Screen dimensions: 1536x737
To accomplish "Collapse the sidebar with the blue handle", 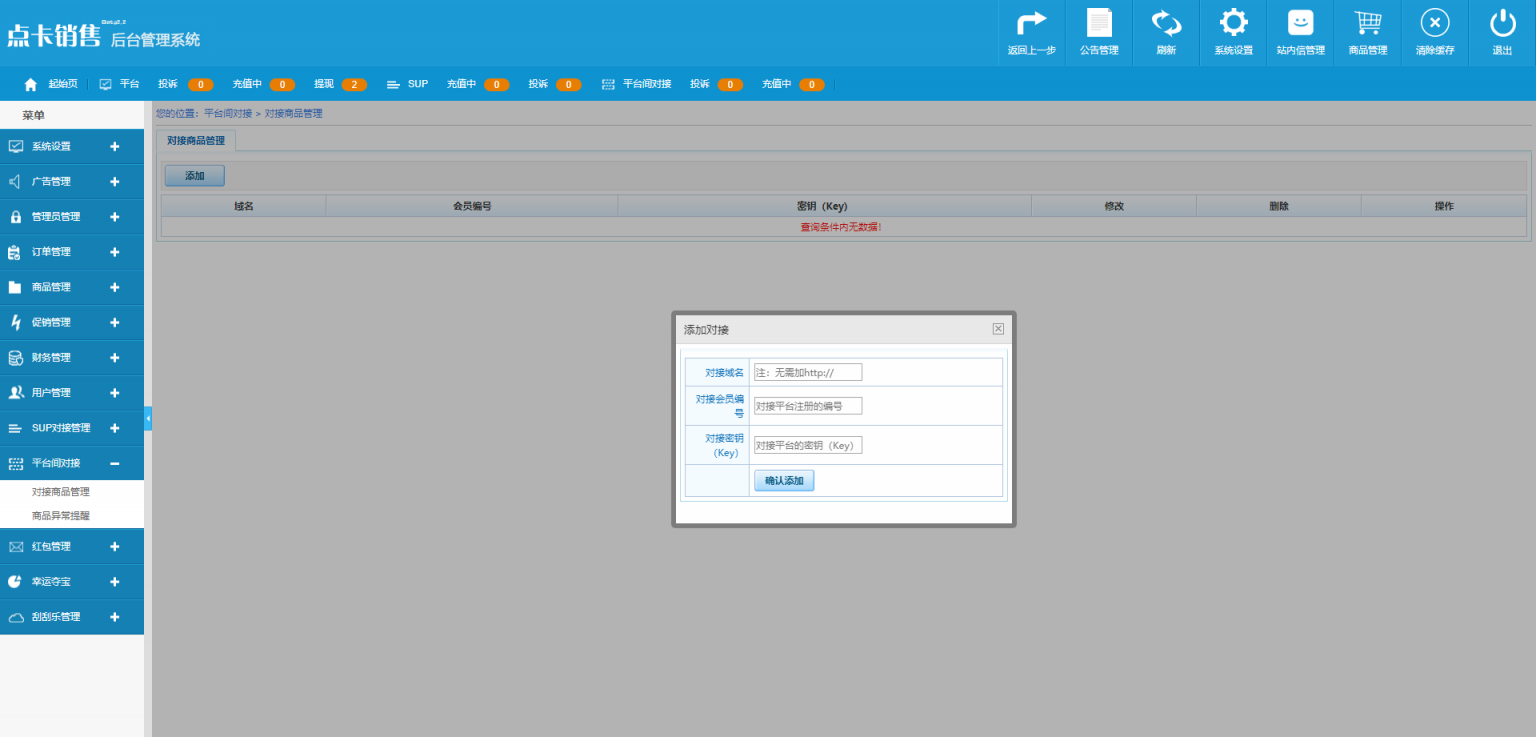I will (148, 418).
